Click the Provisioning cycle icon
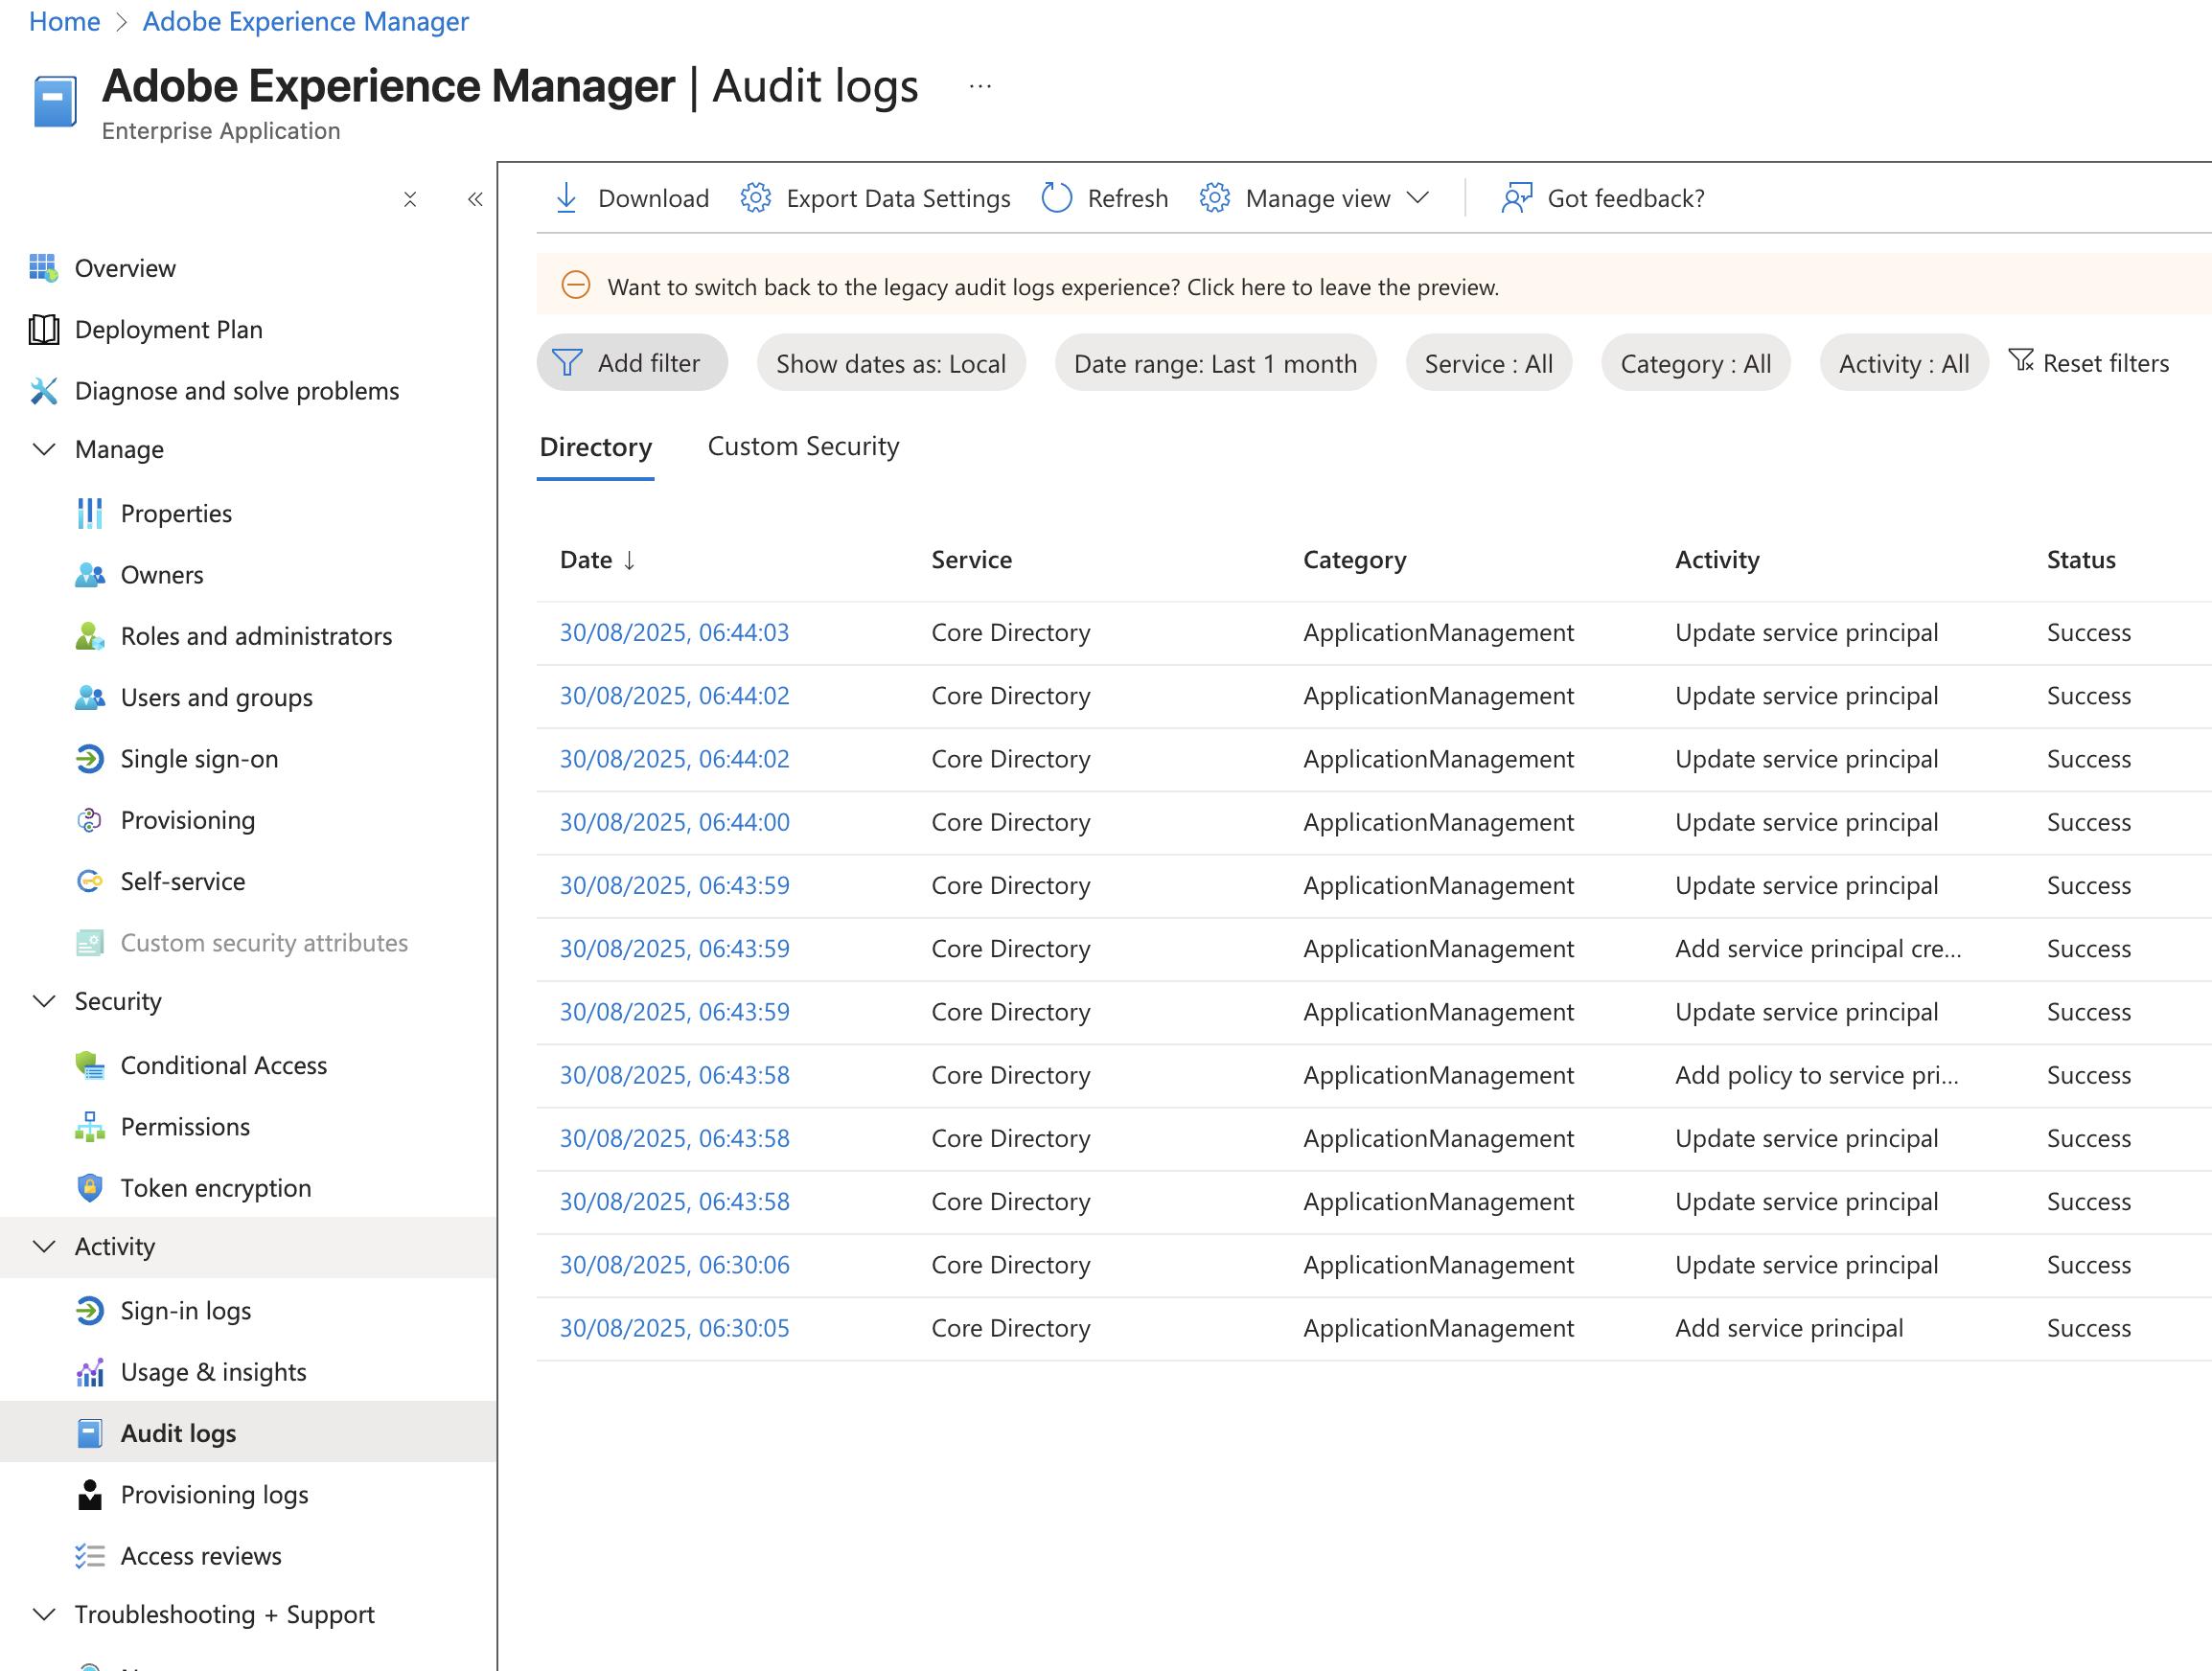 click(x=89, y=820)
